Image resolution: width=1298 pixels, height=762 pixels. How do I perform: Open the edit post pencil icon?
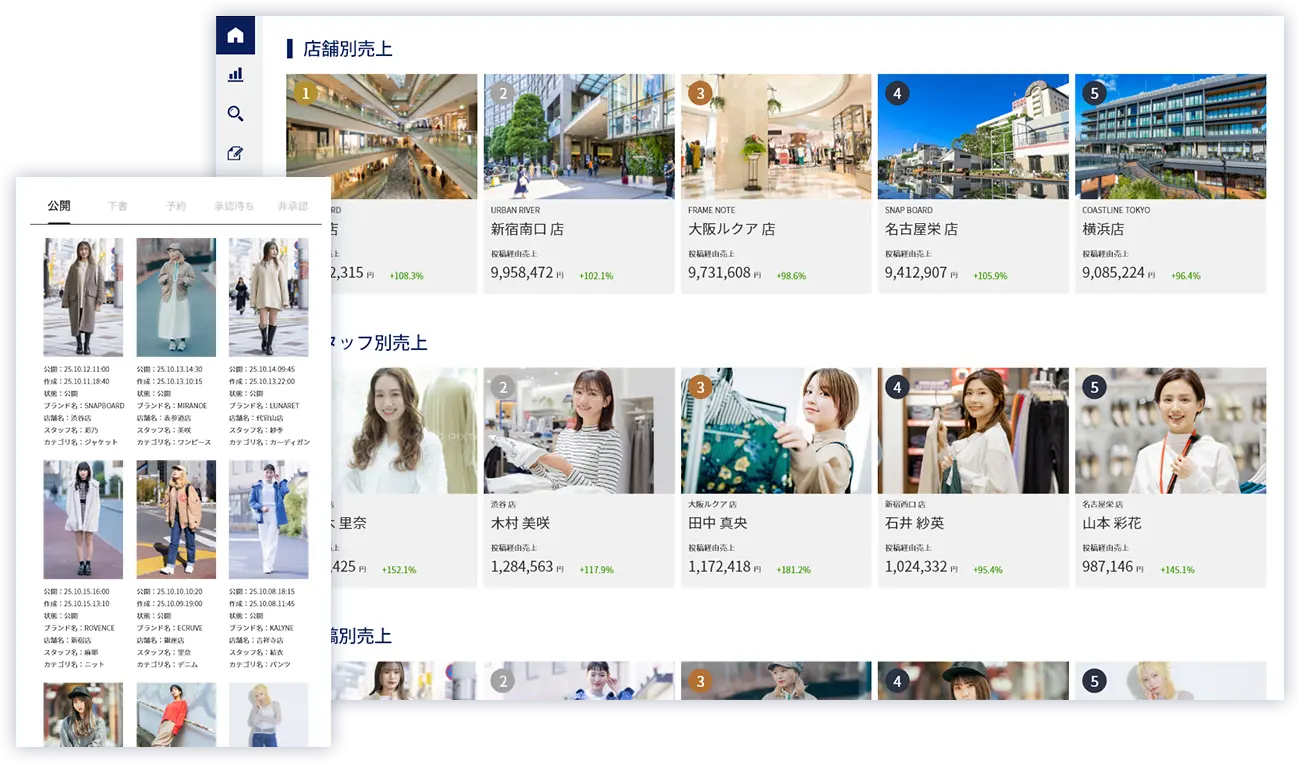coord(235,153)
